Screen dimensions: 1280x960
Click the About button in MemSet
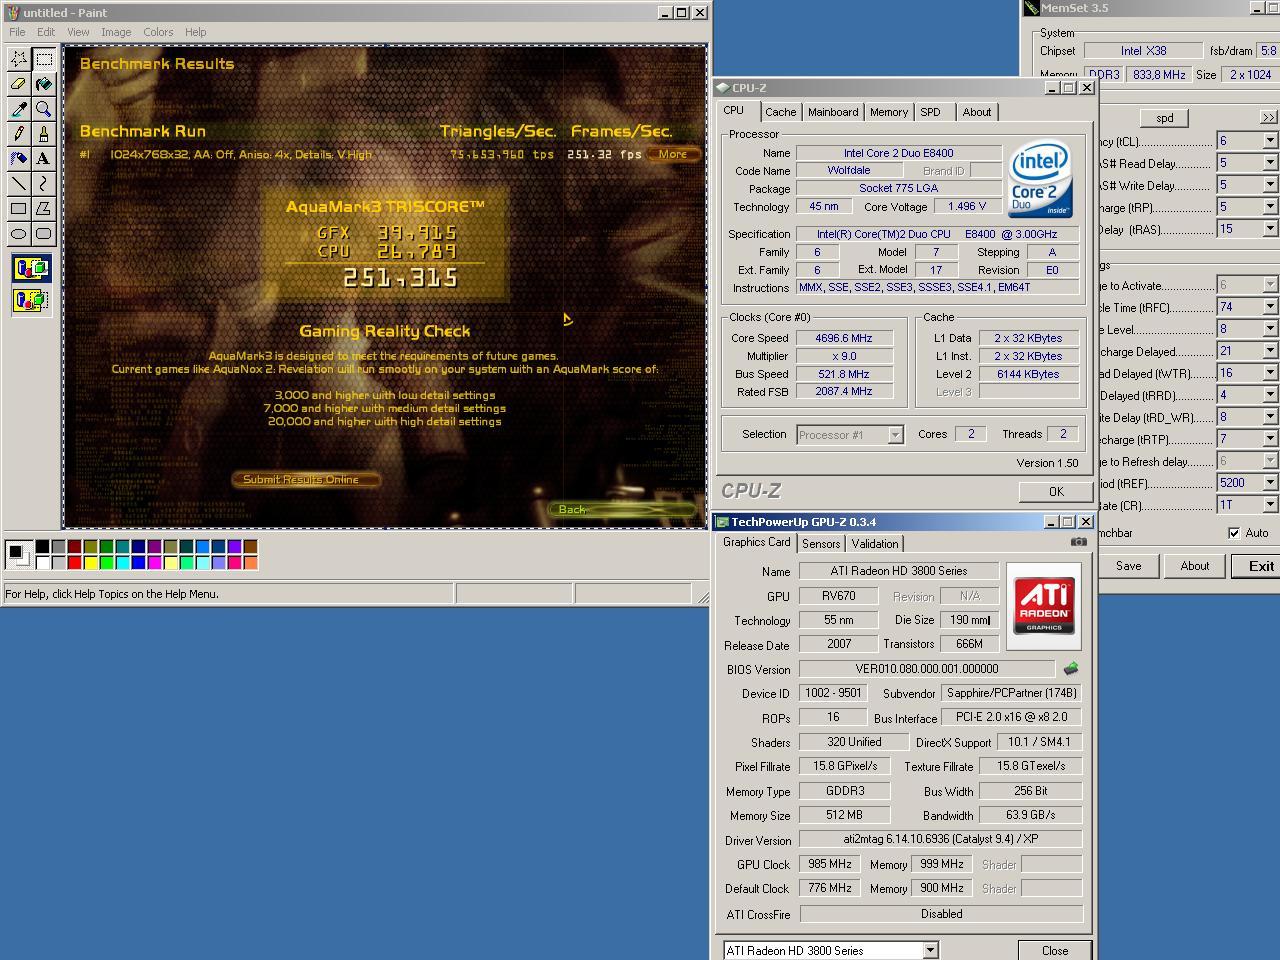click(1195, 566)
